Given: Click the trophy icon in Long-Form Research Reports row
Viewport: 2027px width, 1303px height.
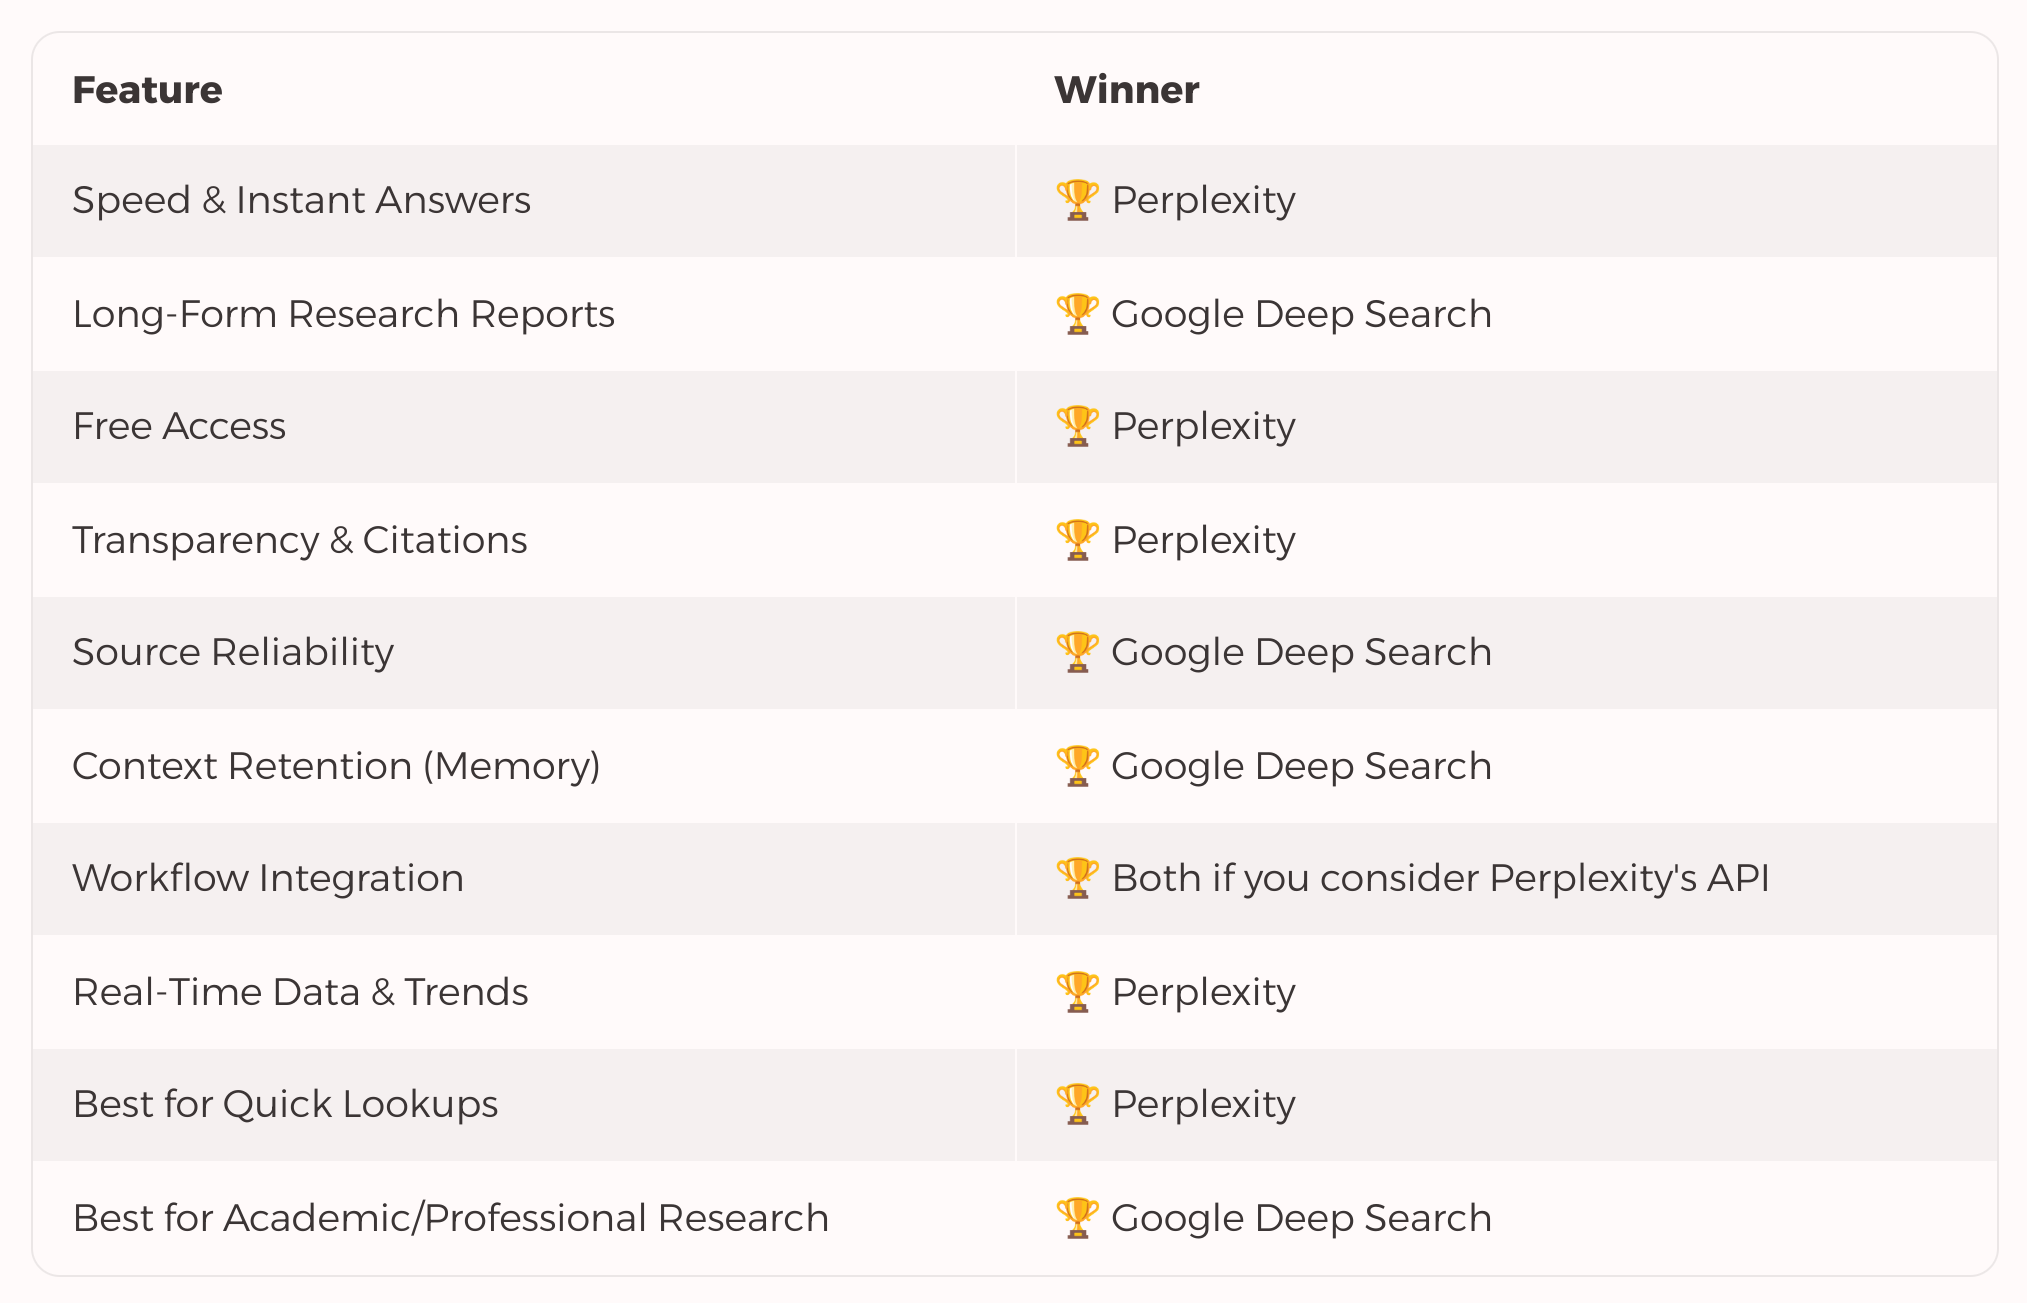Looking at the screenshot, I should pos(1077,314).
